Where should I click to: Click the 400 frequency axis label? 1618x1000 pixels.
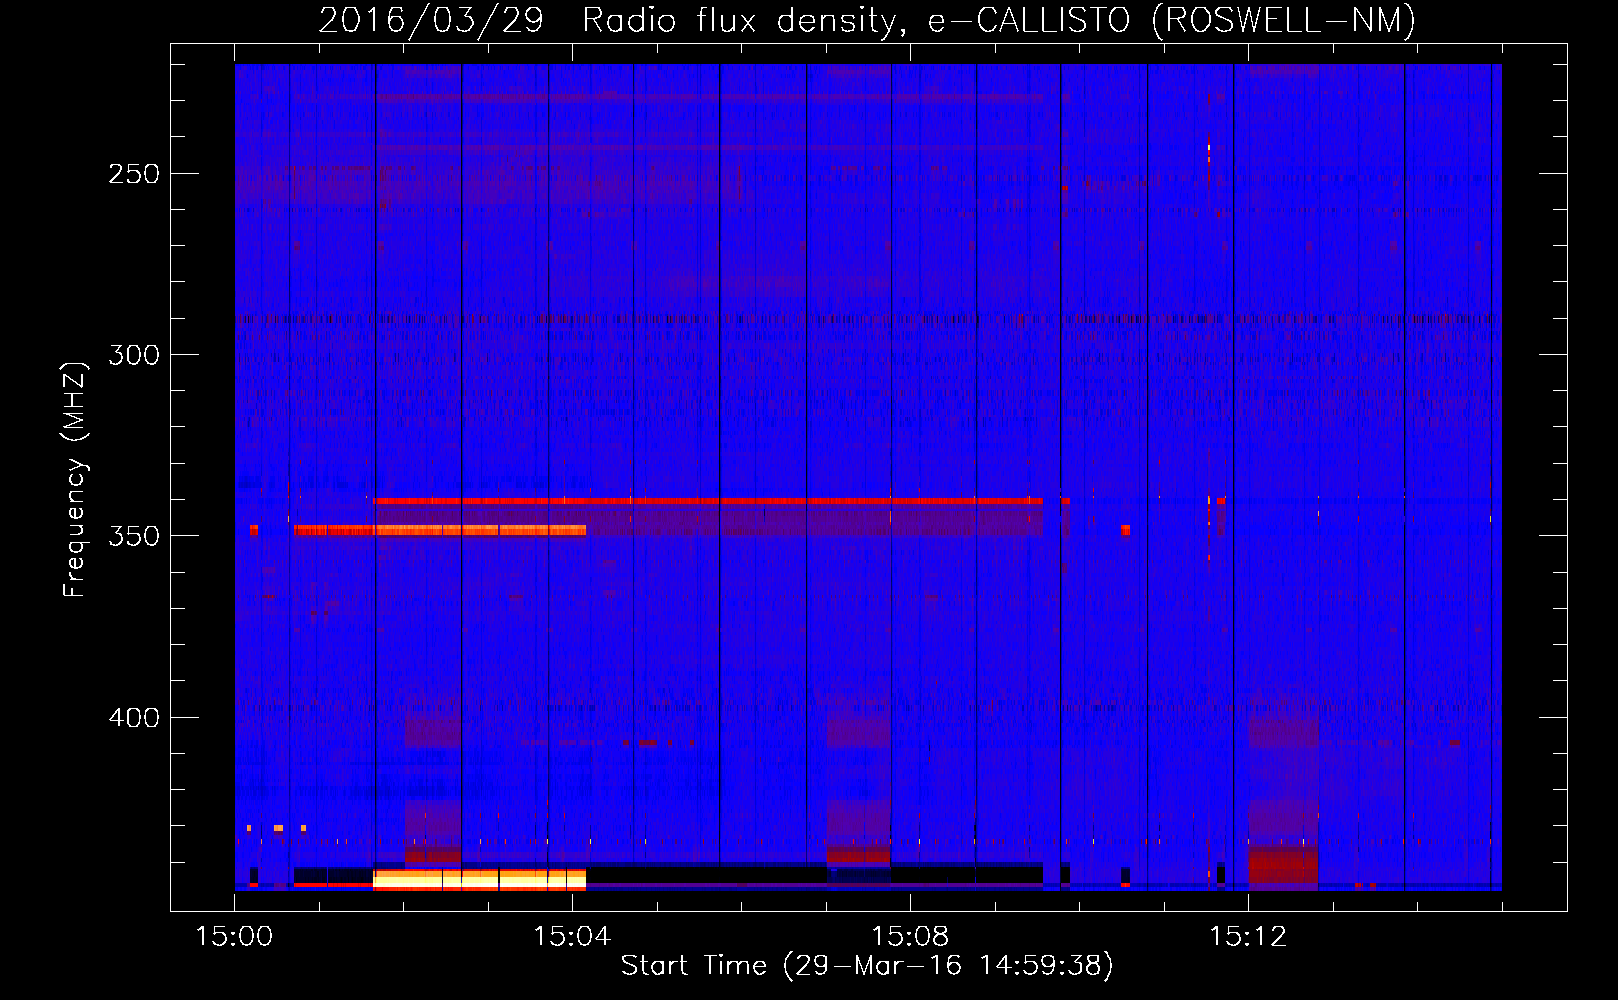(x=134, y=718)
